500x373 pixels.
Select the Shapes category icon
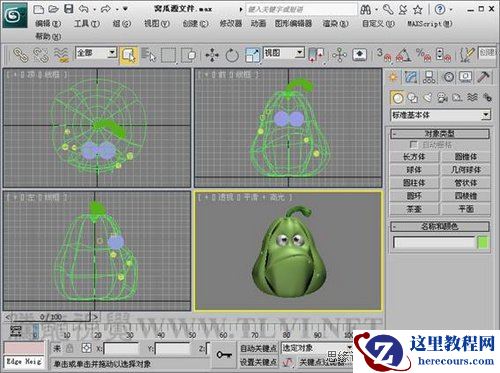tap(413, 98)
